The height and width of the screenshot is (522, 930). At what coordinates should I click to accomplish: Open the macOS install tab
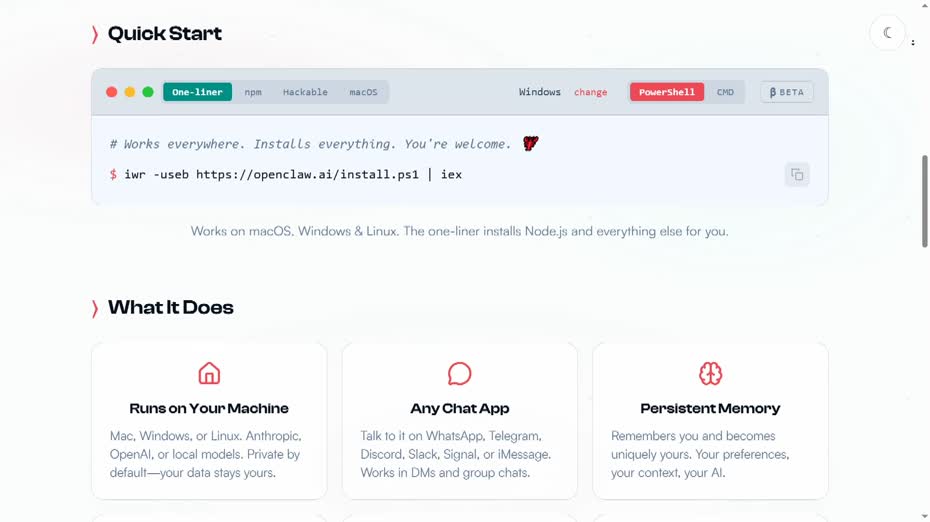pos(363,92)
